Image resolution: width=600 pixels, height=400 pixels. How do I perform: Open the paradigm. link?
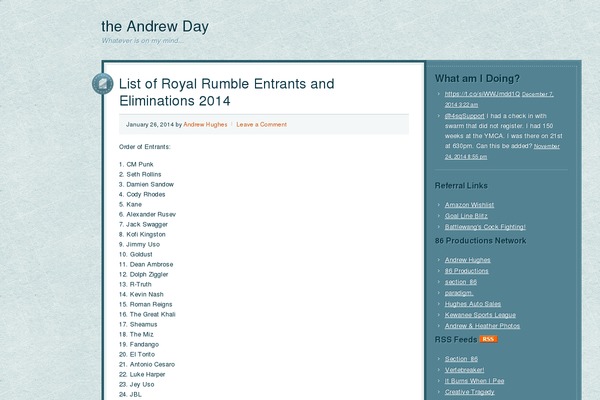tap(458, 293)
